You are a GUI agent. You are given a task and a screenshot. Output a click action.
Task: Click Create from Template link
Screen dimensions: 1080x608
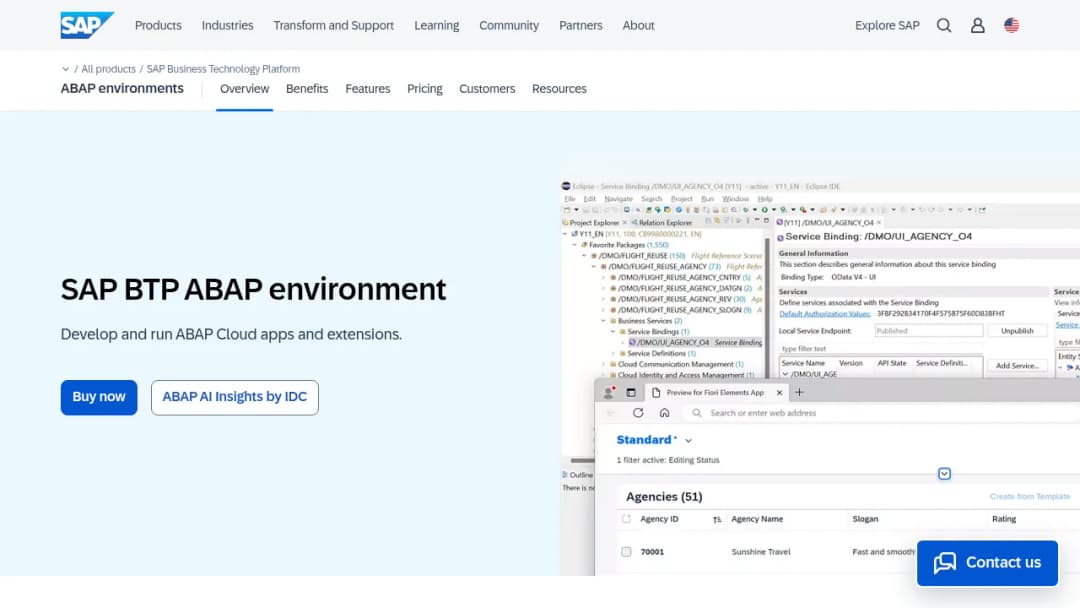[x=1030, y=496]
